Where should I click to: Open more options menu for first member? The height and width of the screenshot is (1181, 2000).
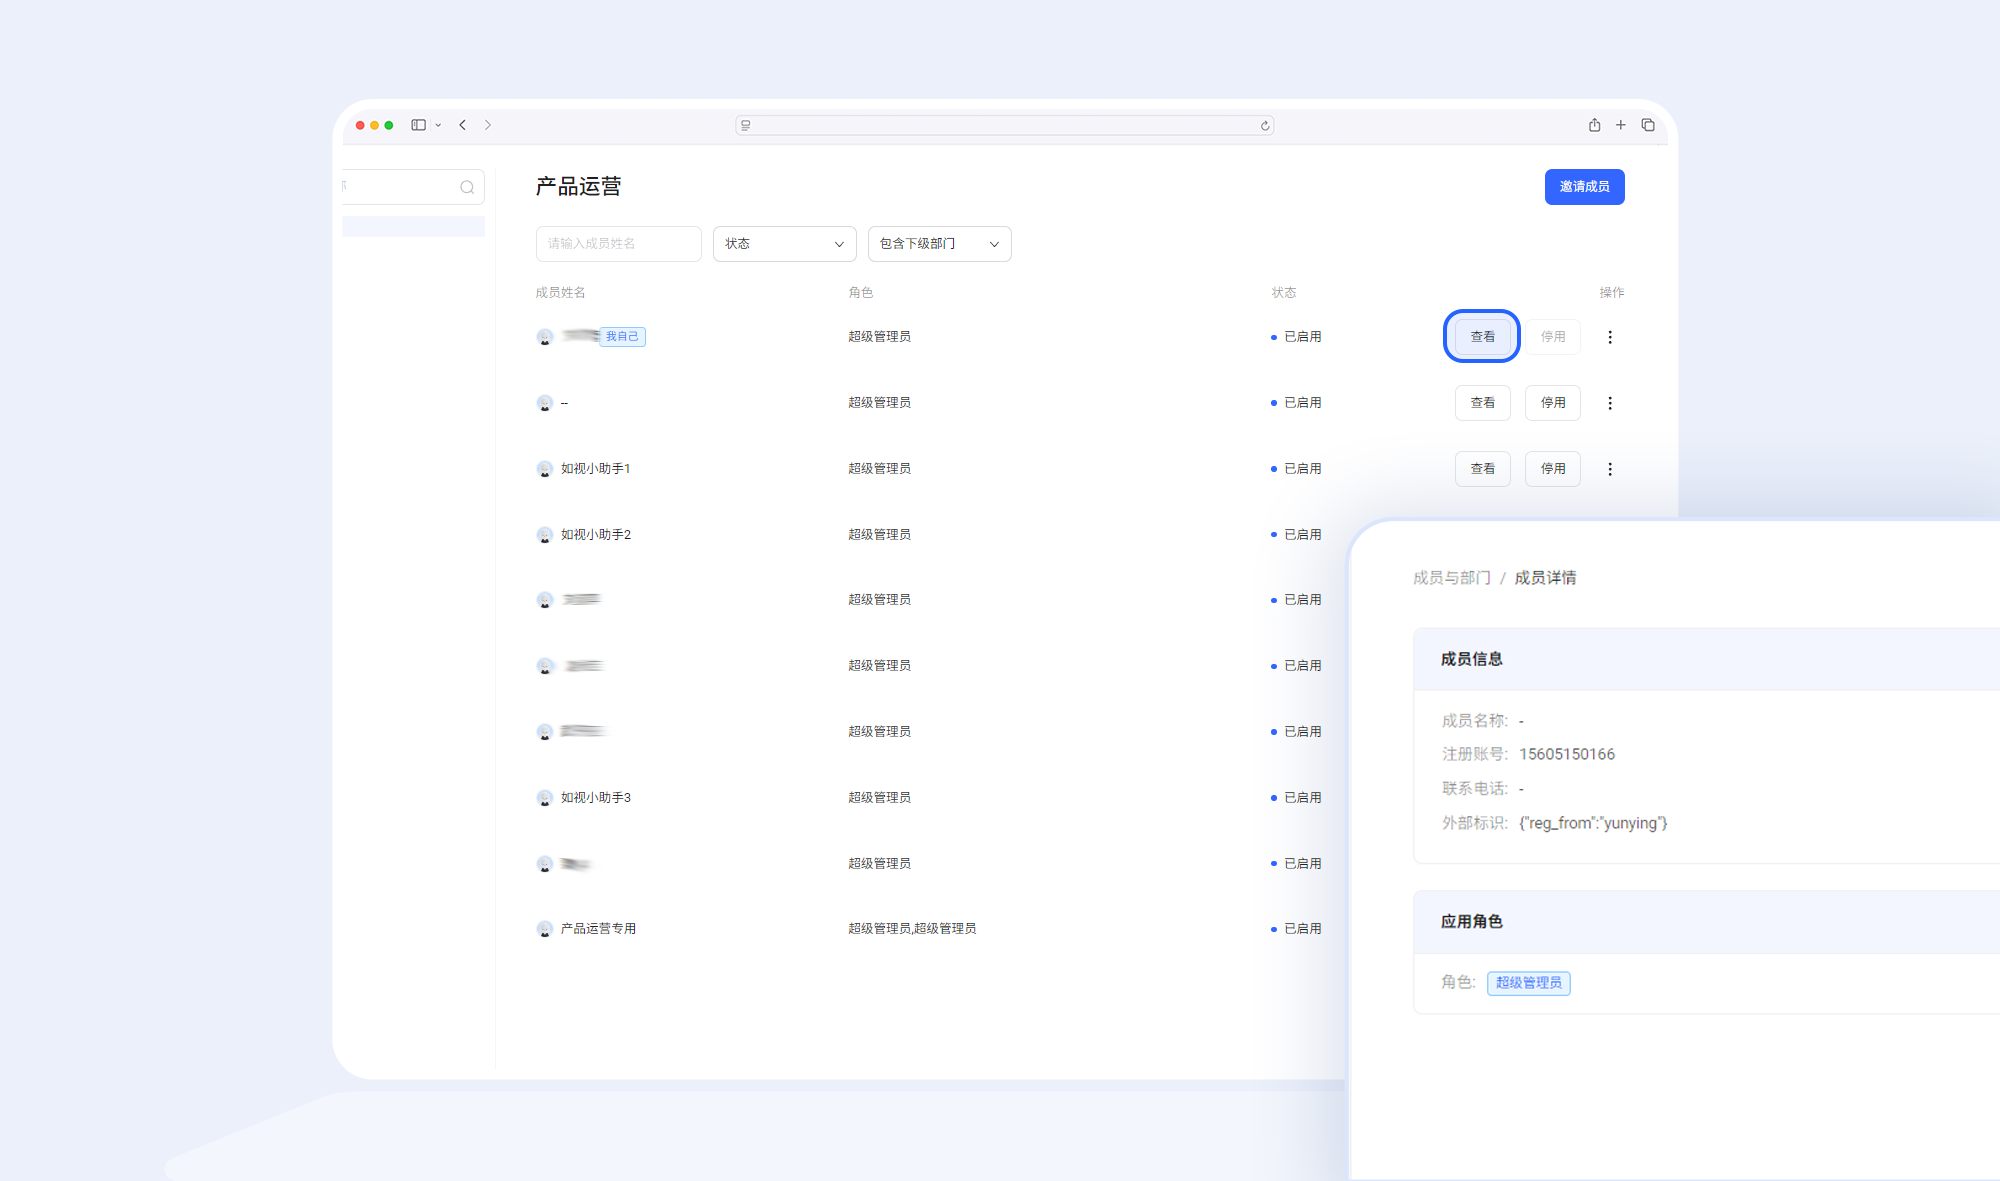[x=1610, y=337]
